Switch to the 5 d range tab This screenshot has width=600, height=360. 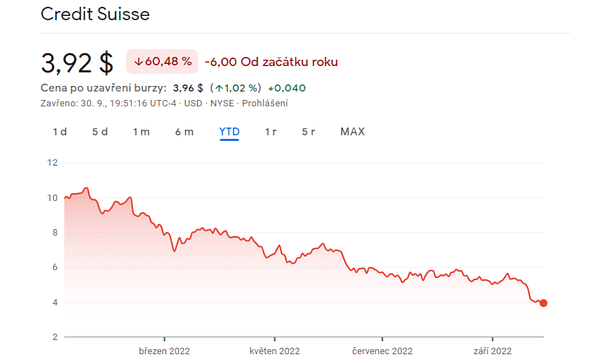(100, 132)
